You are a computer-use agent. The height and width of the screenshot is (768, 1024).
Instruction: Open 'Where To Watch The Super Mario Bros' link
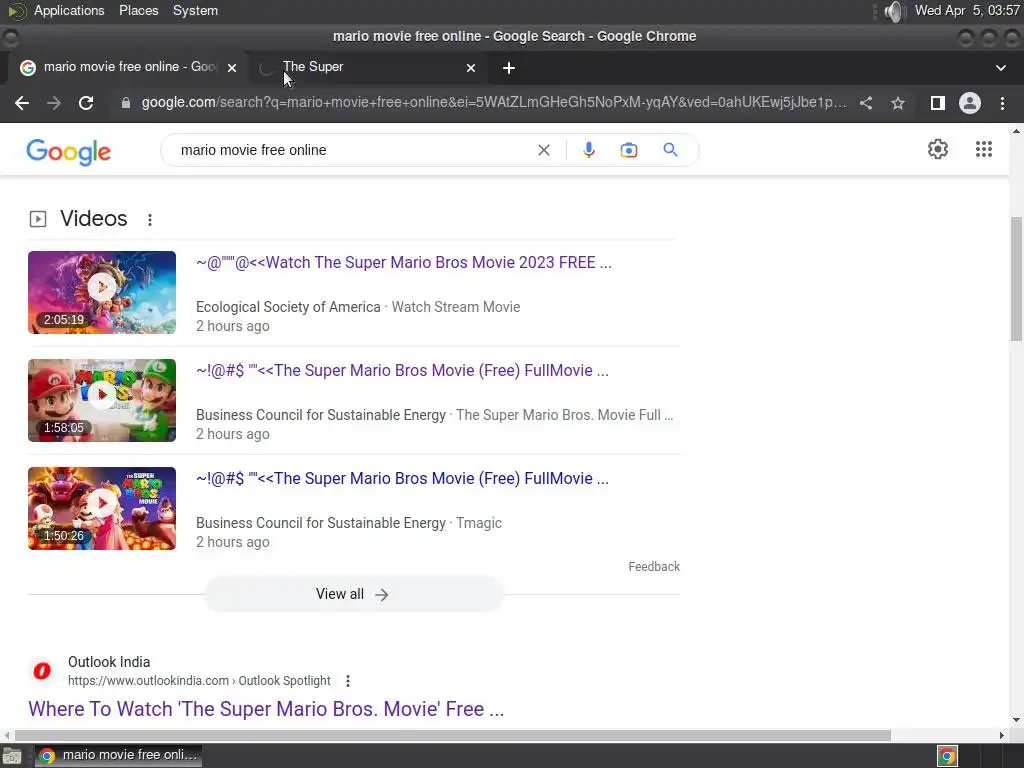click(266, 709)
